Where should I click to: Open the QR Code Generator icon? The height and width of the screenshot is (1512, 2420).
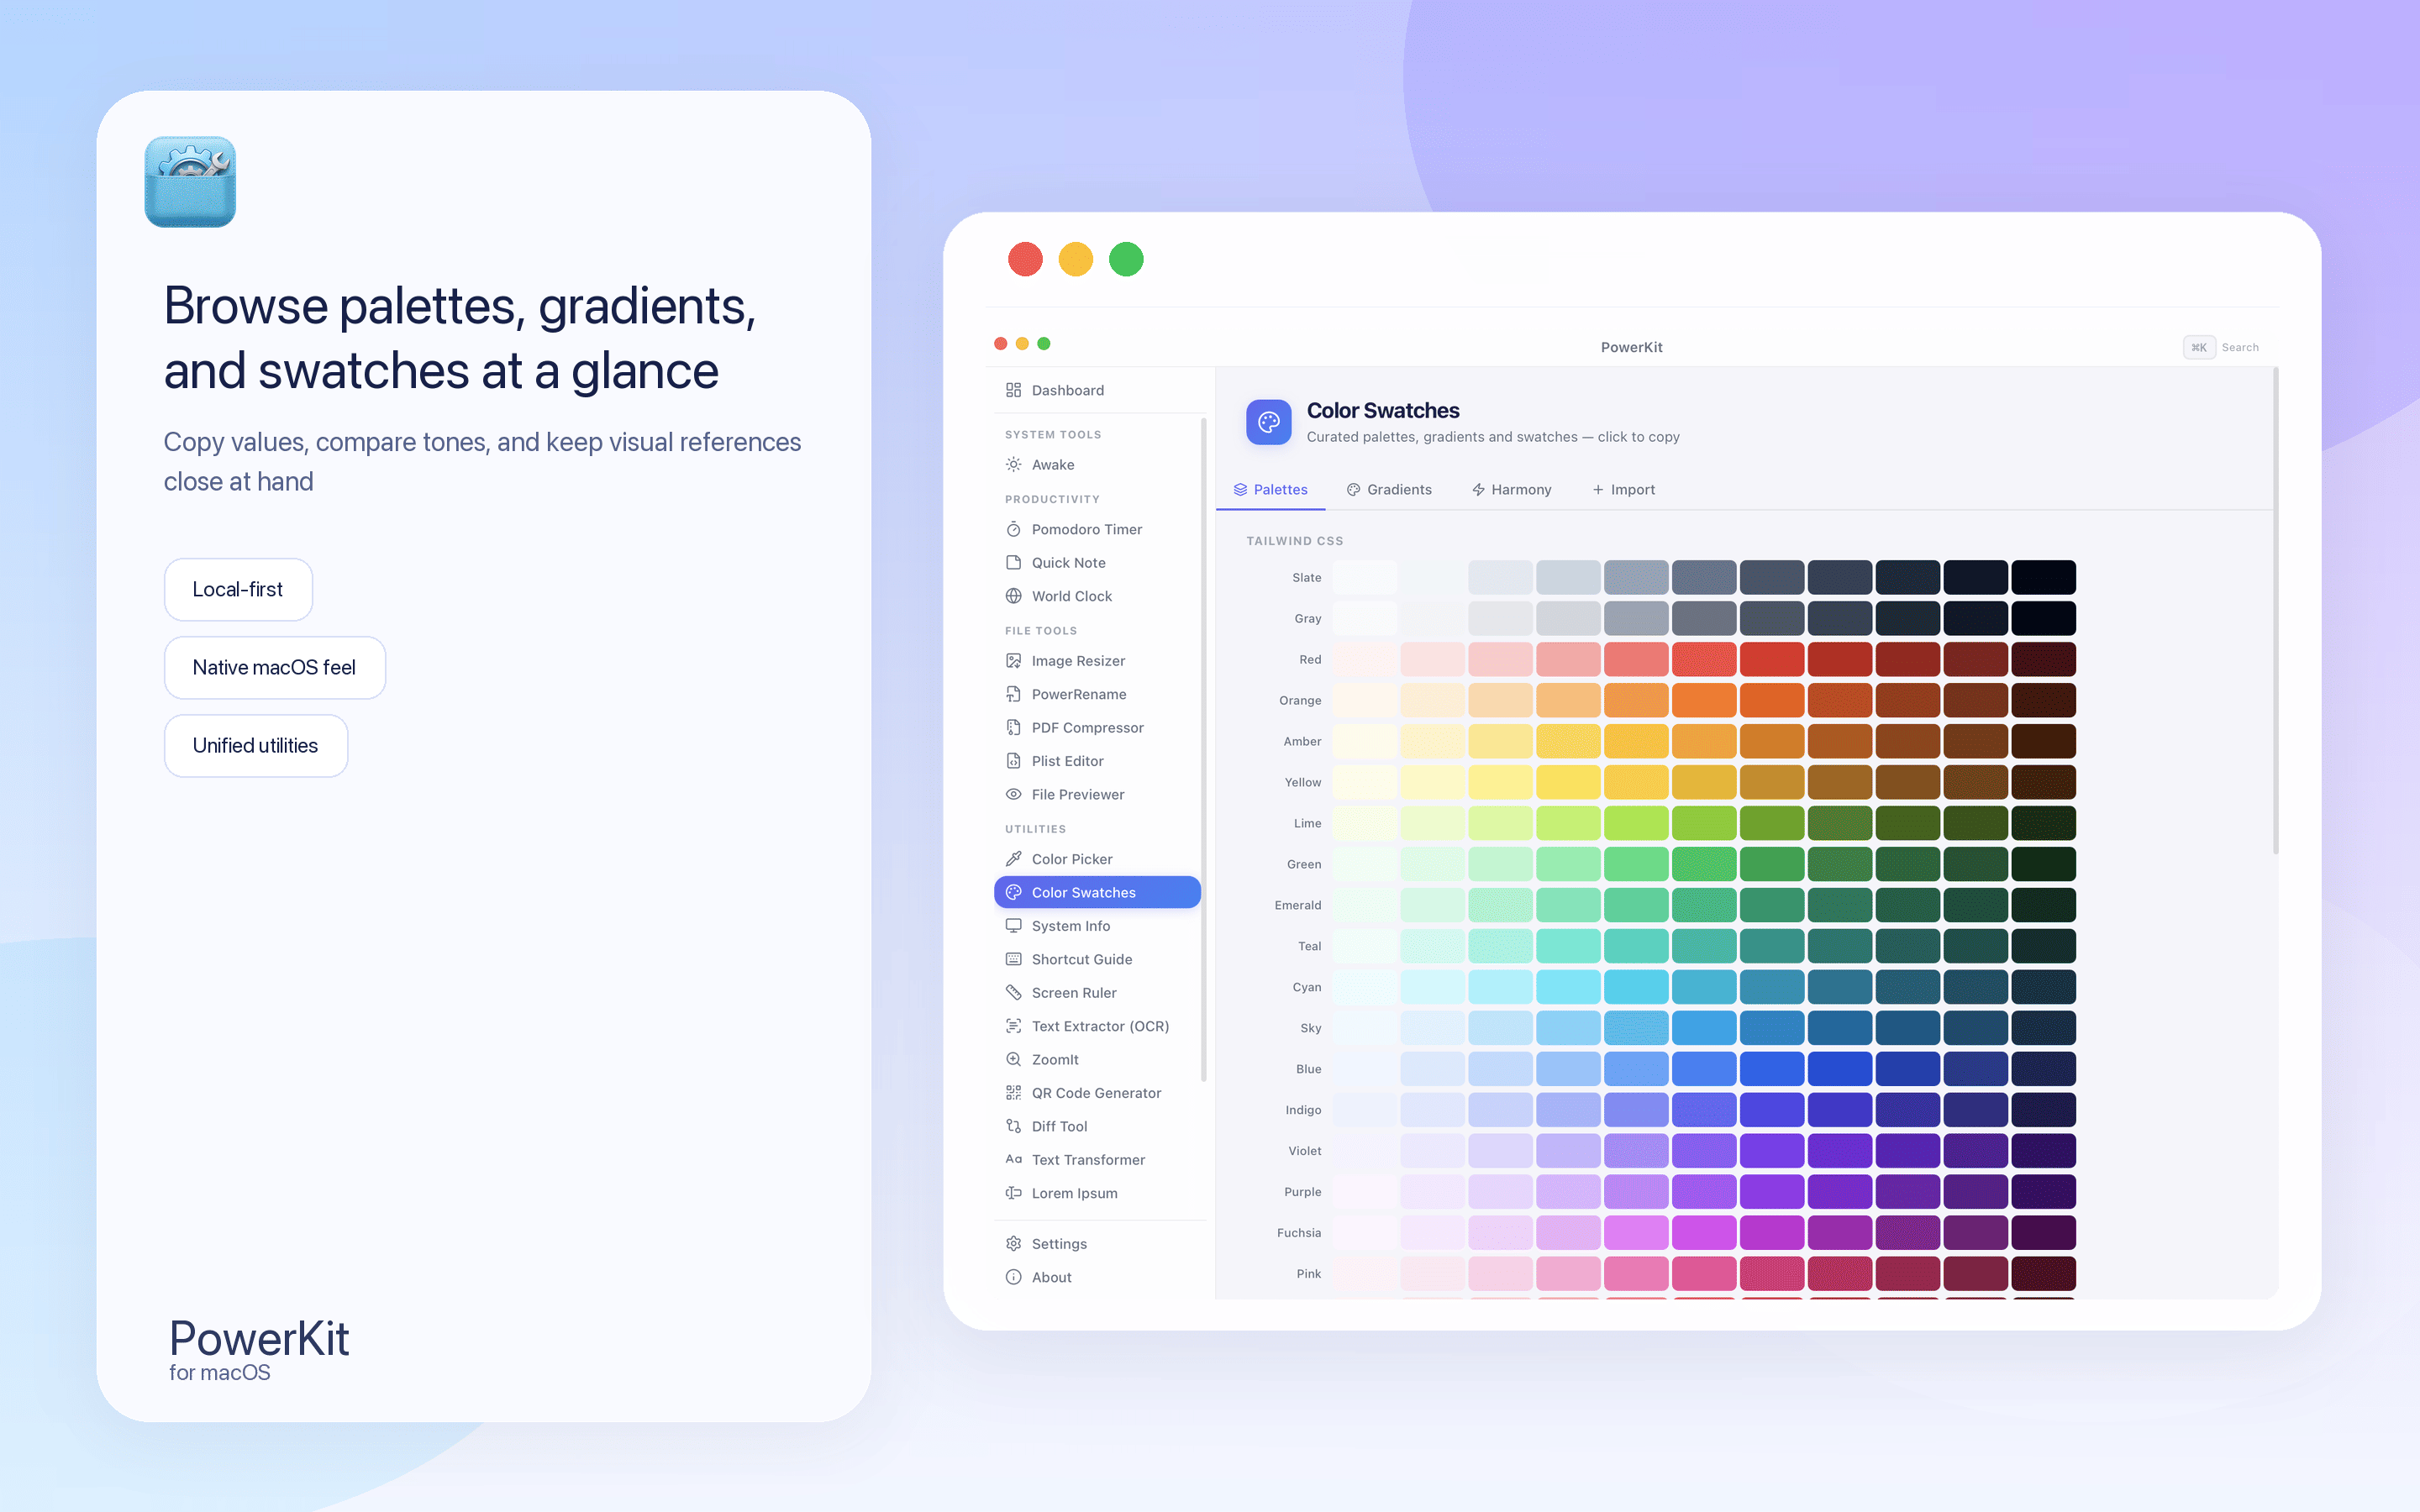(1013, 1093)
